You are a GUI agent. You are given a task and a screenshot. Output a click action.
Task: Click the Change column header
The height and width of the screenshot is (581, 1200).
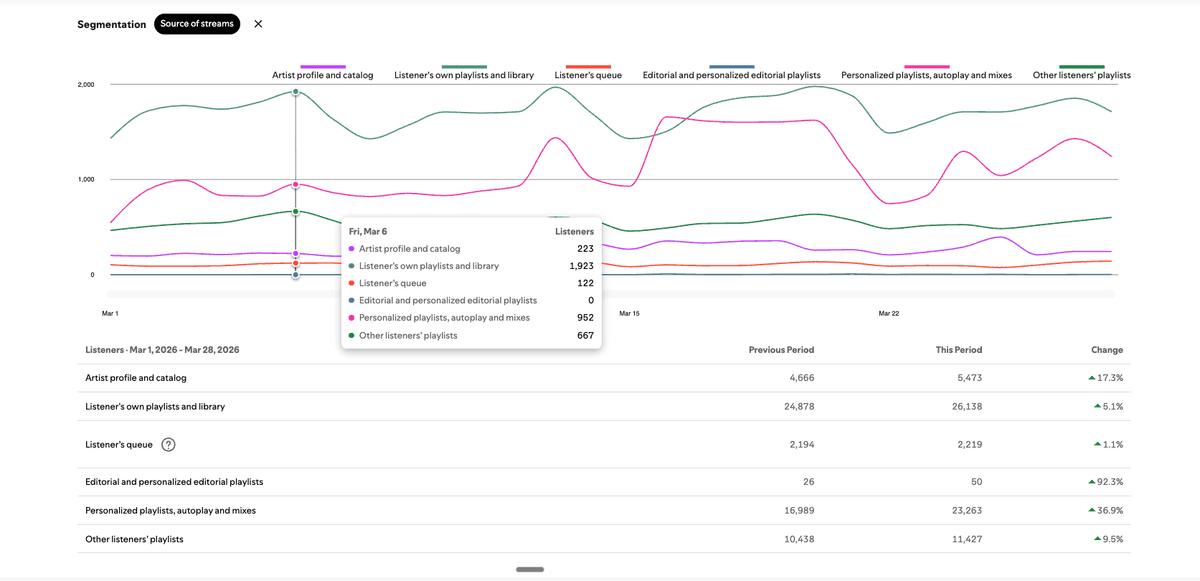1107,350
